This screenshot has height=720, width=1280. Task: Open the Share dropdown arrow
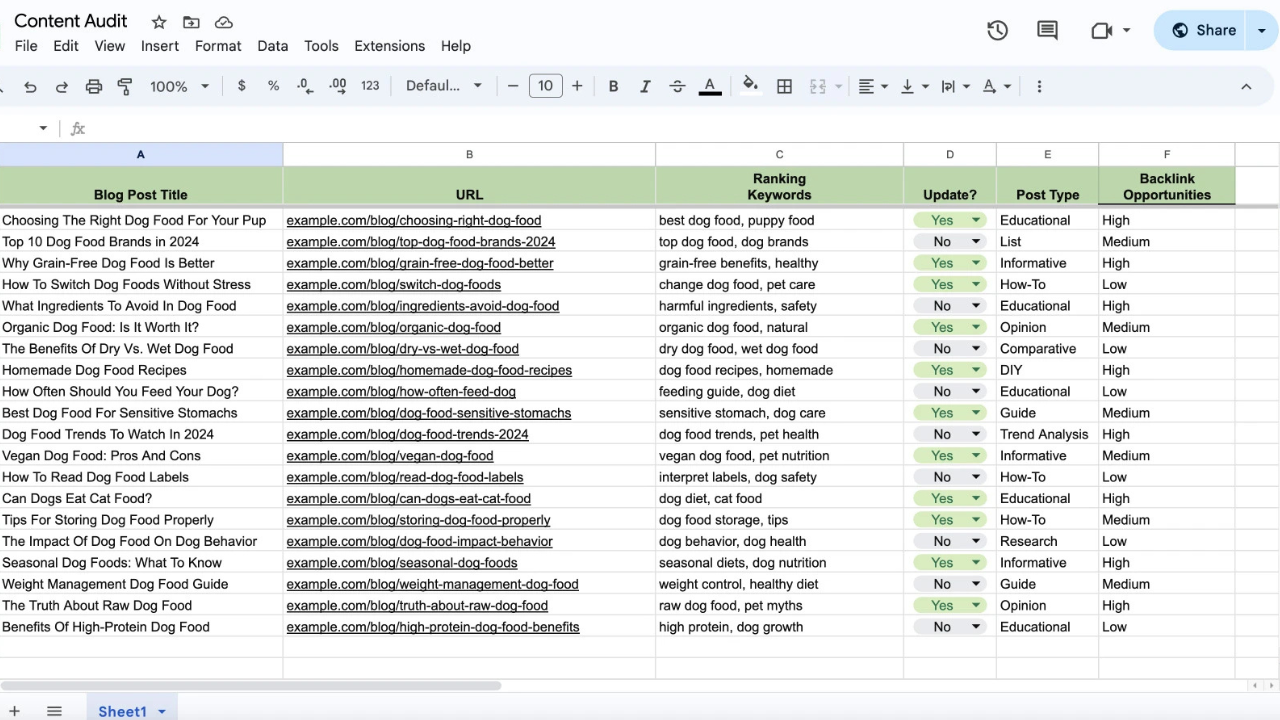point(1262,30)
